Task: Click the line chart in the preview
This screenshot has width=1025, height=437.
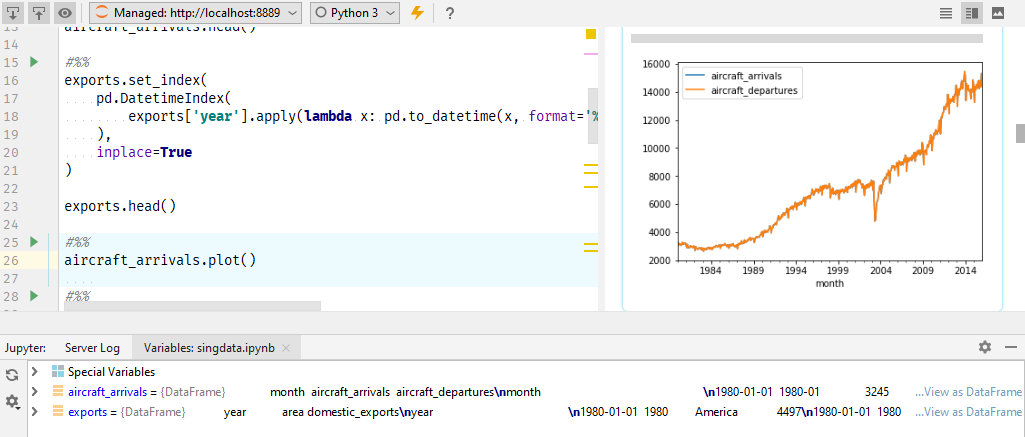Action: [x=831, y=162]
